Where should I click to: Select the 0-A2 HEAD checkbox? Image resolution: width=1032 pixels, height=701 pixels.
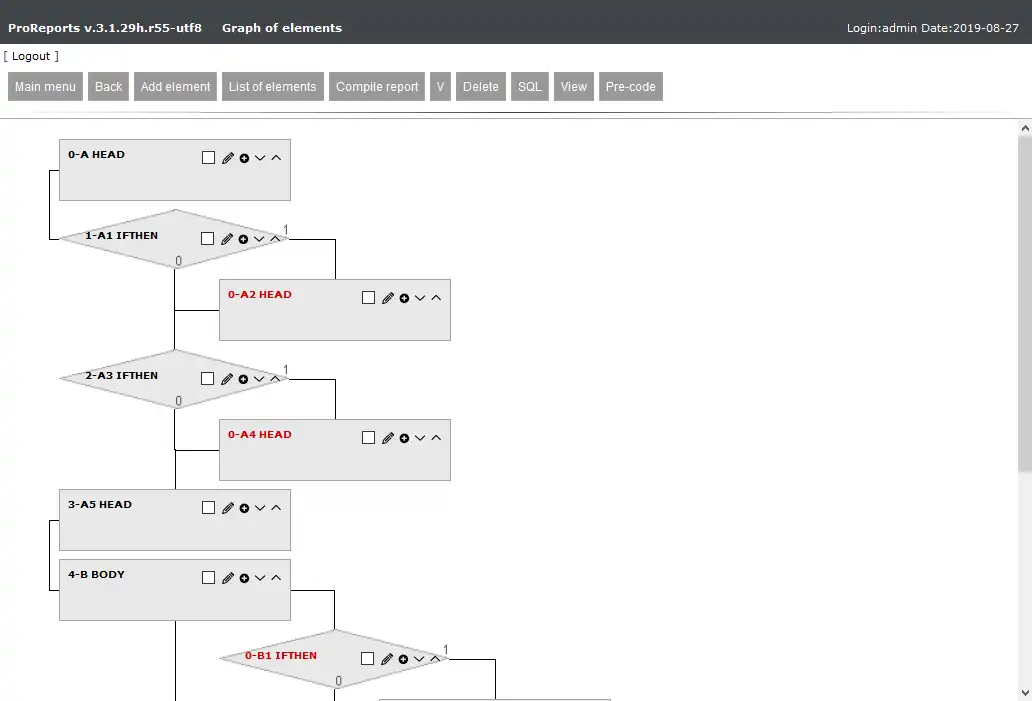[368, 298]
